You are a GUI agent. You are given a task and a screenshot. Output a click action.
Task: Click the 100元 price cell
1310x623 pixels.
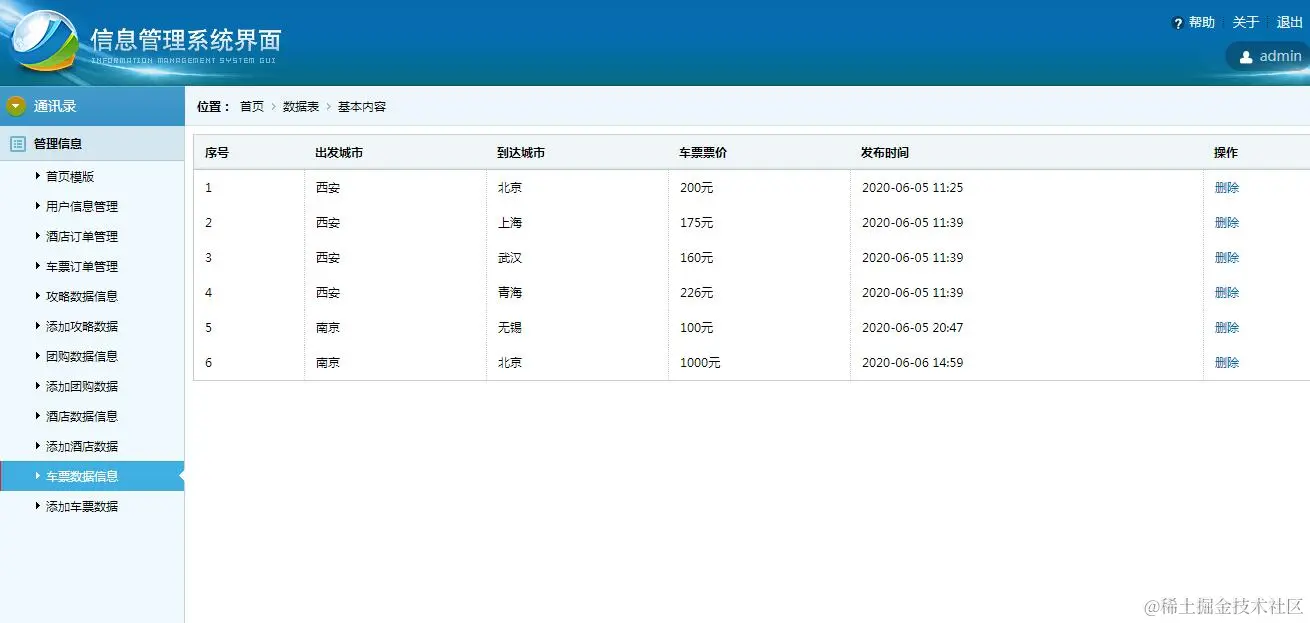(697, 328)
